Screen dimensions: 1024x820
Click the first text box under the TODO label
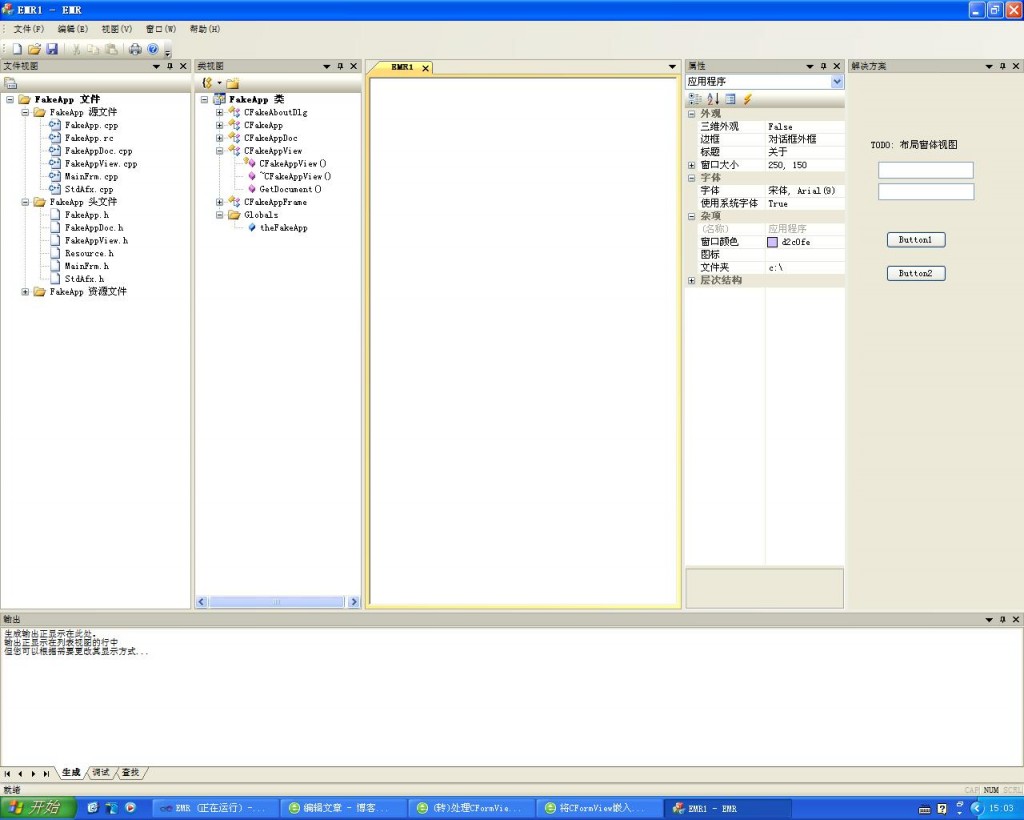coord(925,170)
